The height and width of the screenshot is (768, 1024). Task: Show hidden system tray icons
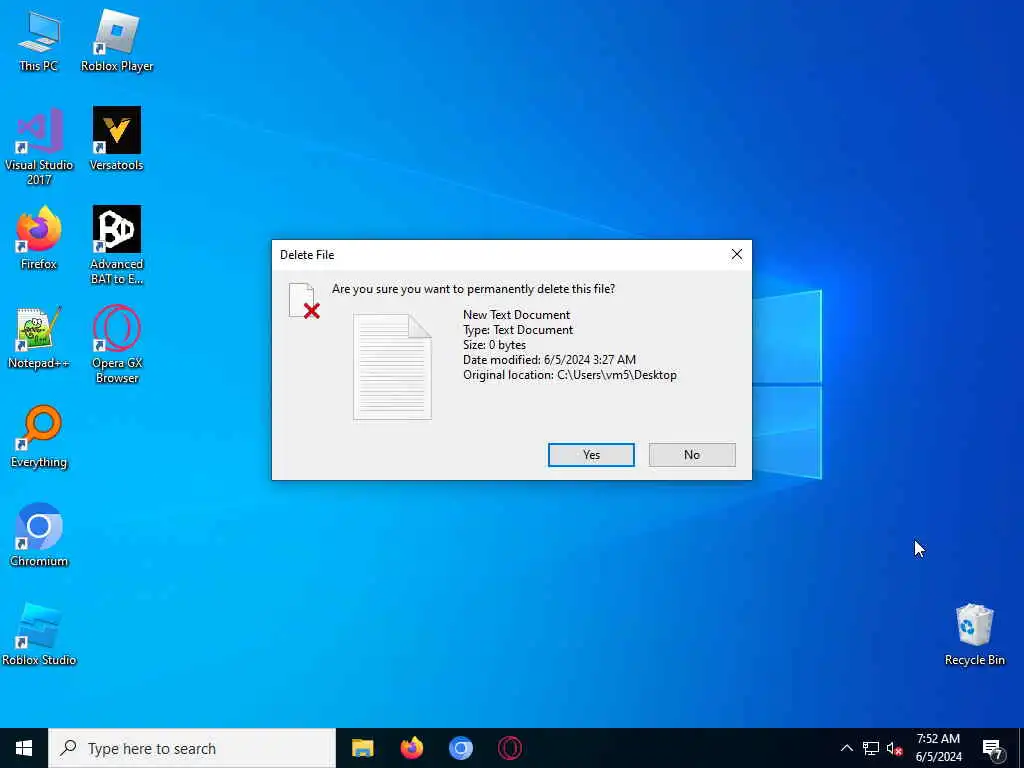(x=846, y=748)
